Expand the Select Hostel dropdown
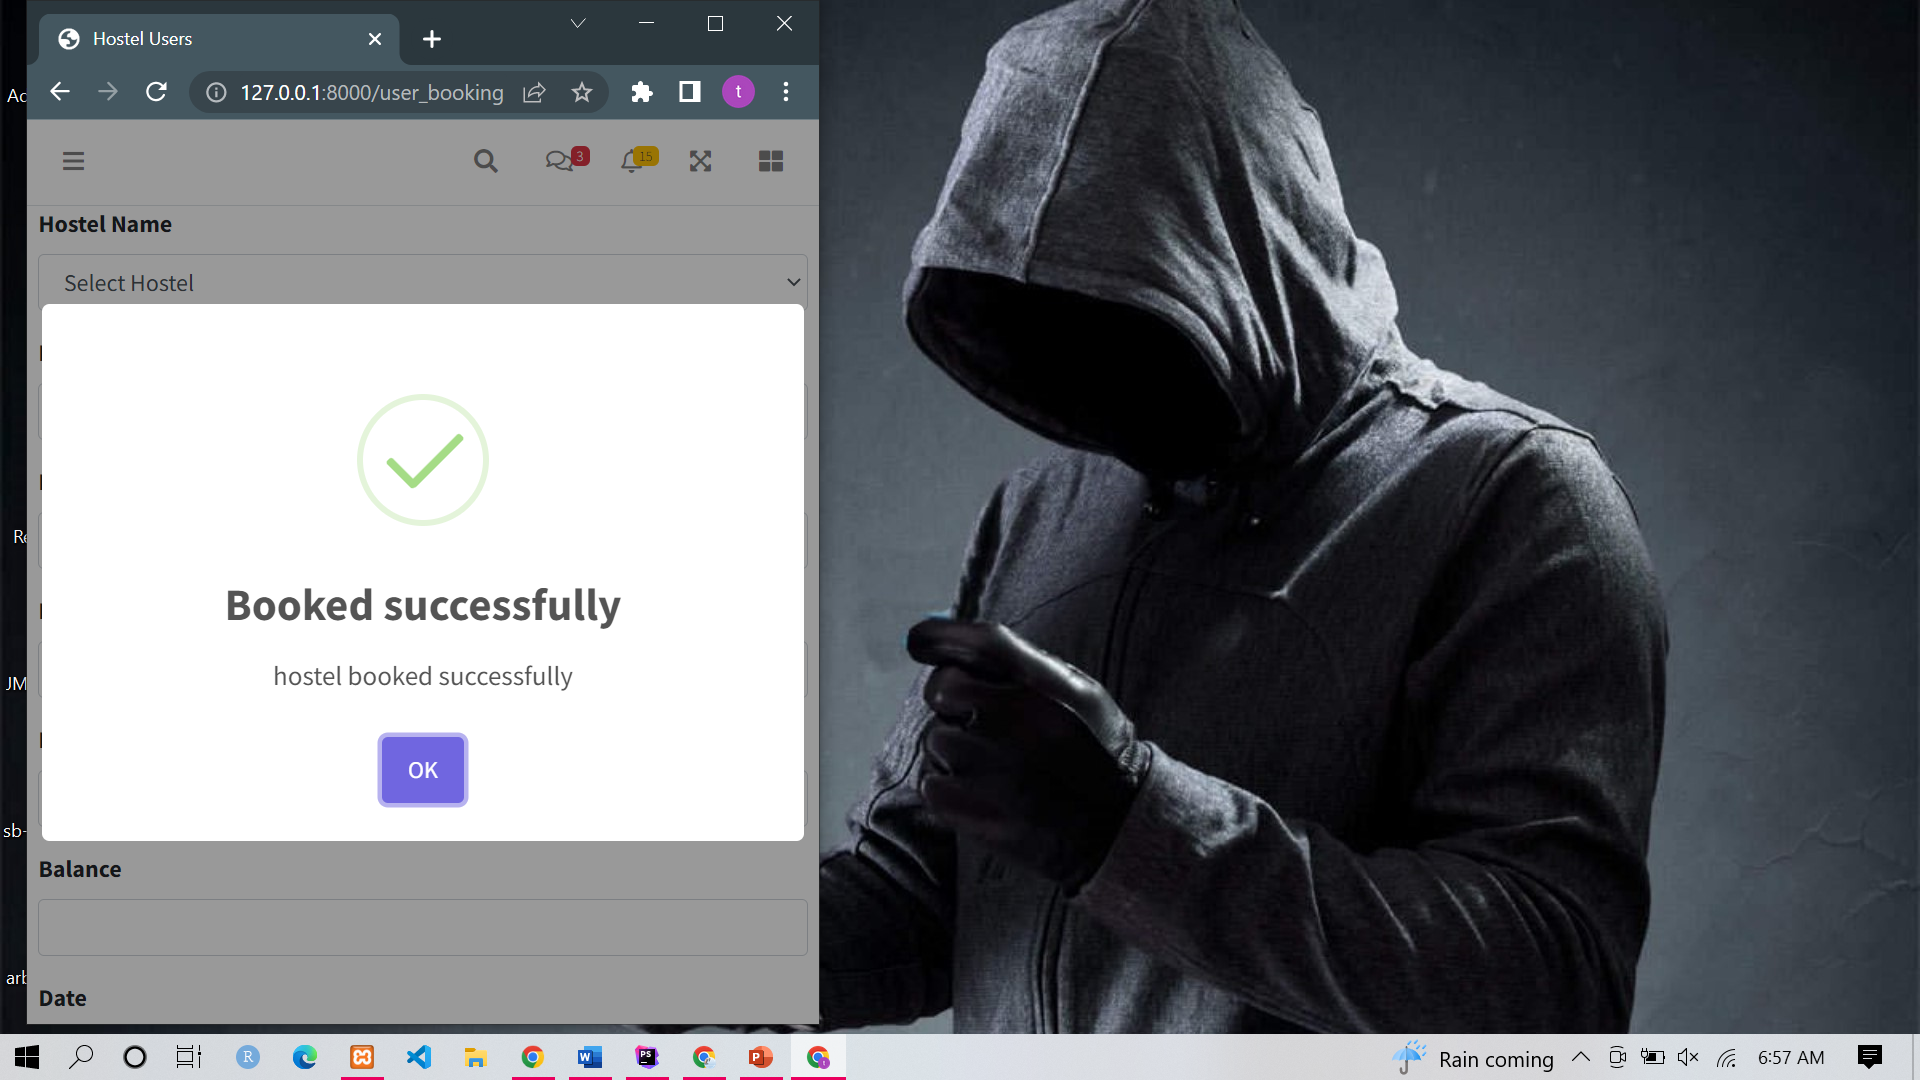Image resolution: width=1920 pixels, height=1080 pixels. [422, 283]
